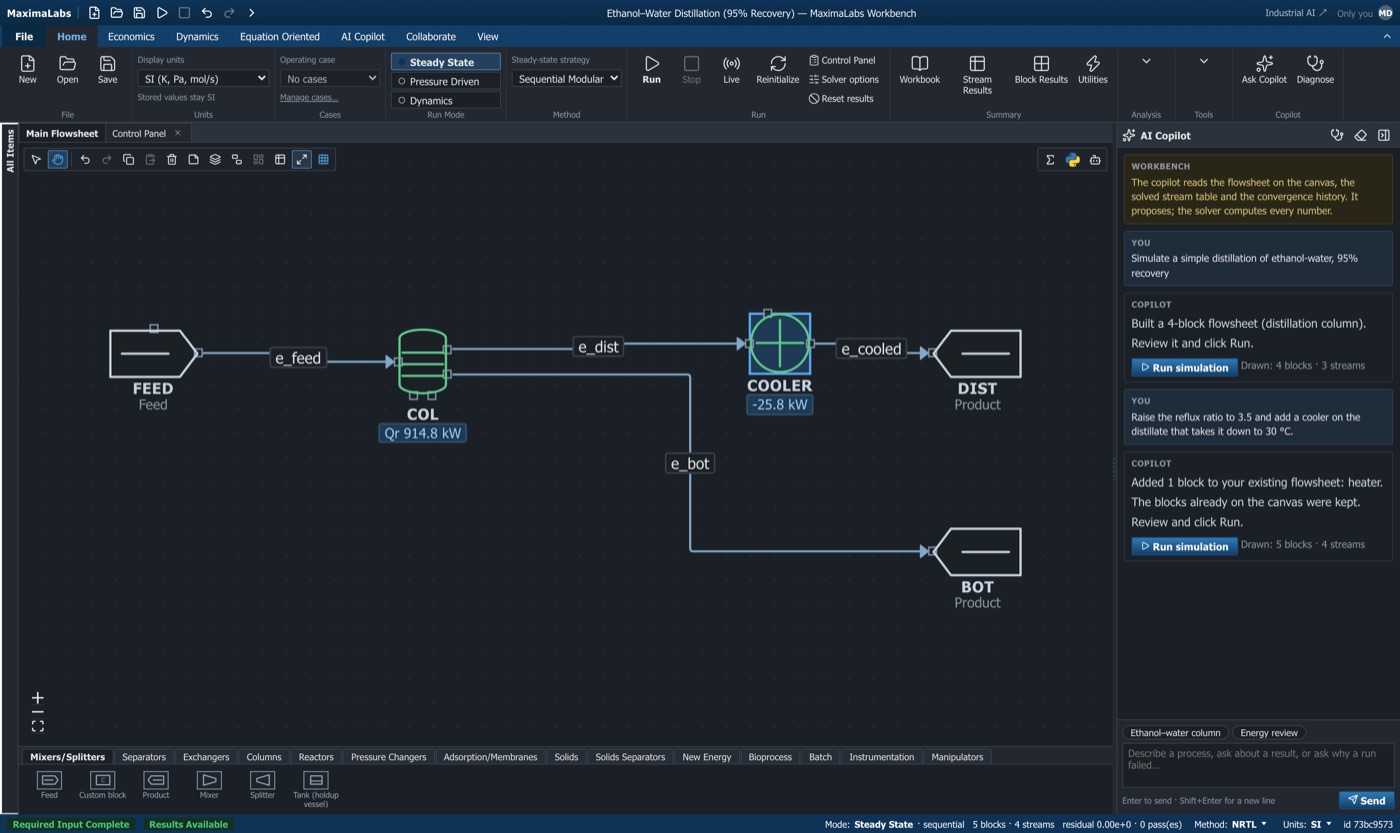Image resolution: width=1400 pixels, height=833 pixels.
Task: Clear chat with the eraser icon
Action: (x=1360, y=135)
